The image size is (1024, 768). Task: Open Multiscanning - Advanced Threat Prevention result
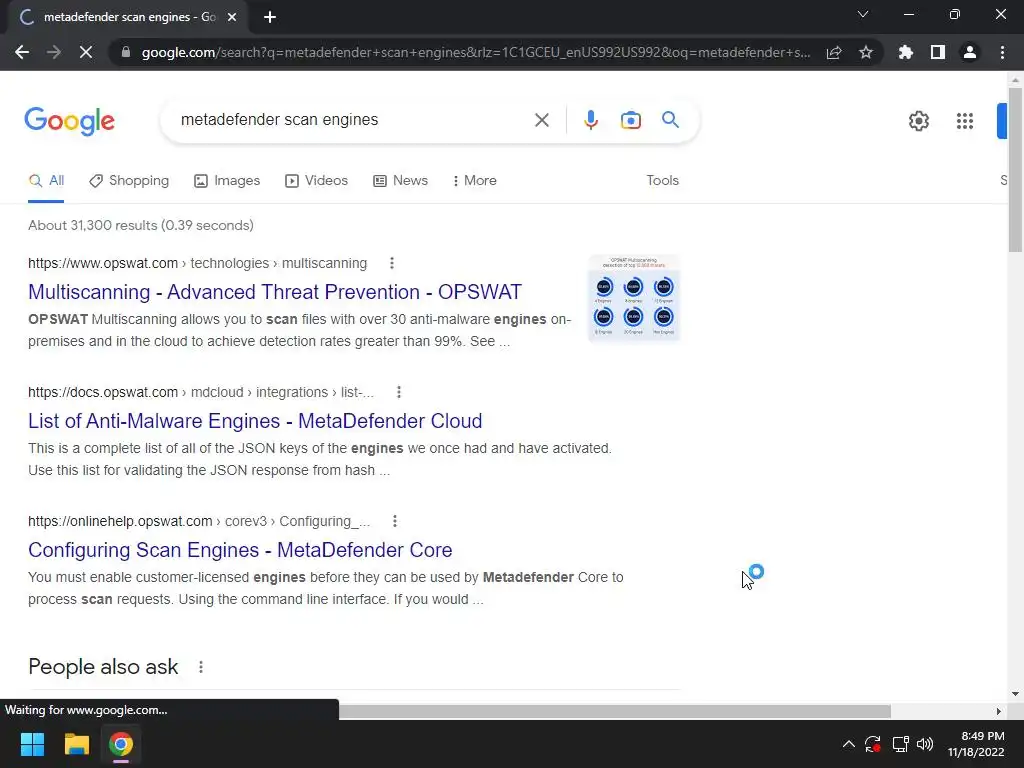coord(275,292)
